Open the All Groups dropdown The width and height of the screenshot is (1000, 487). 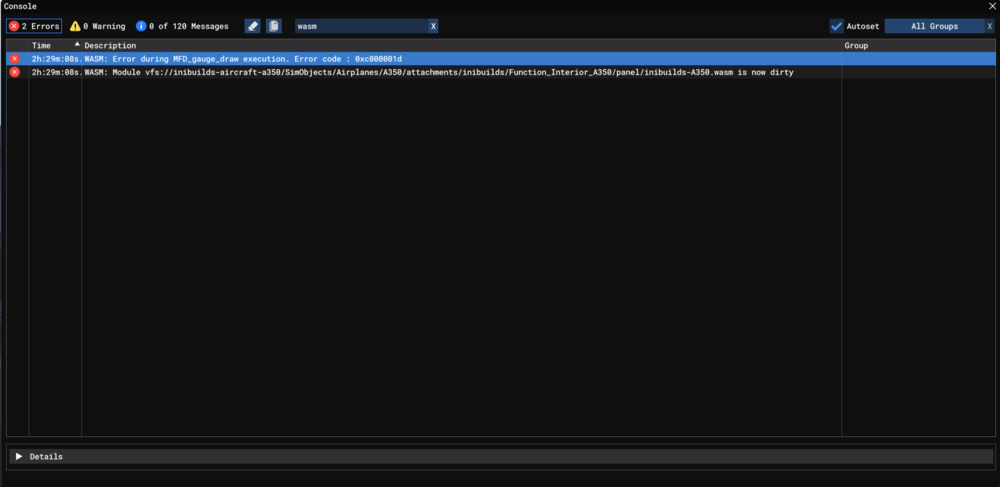[934, 26]
